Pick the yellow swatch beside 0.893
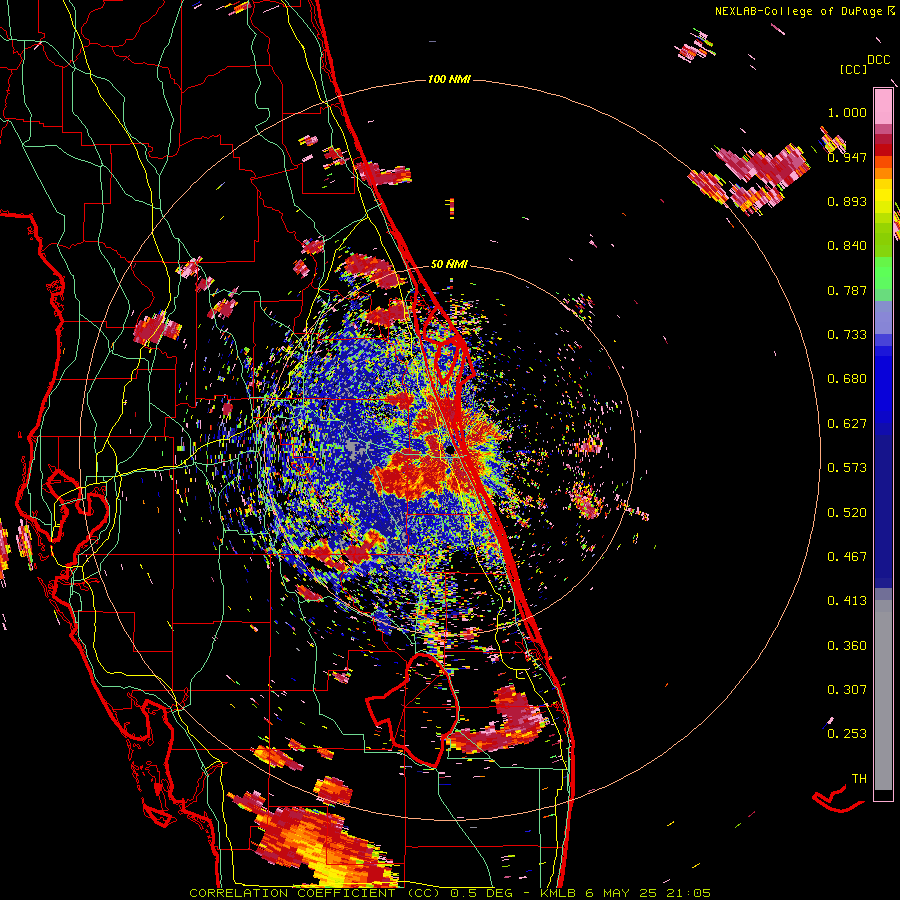 point(883,201)
